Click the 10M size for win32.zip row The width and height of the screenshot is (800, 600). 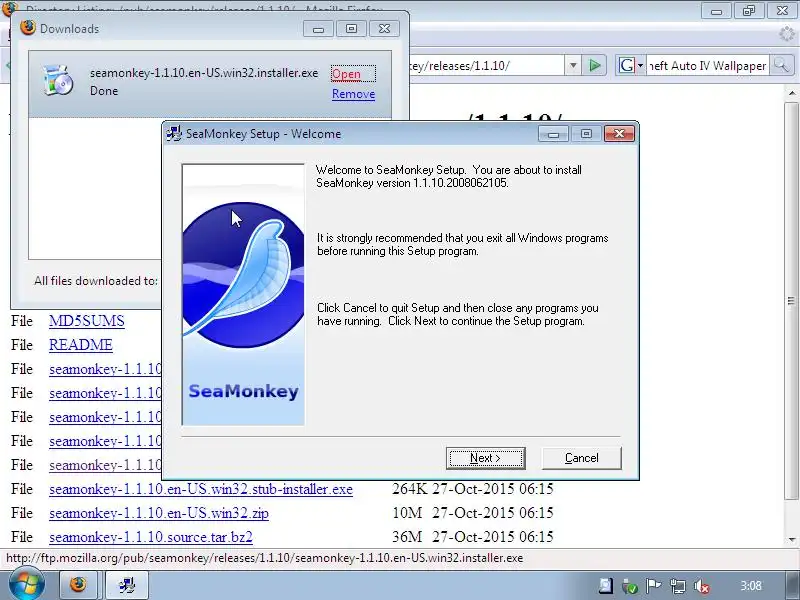click(407, 513)
